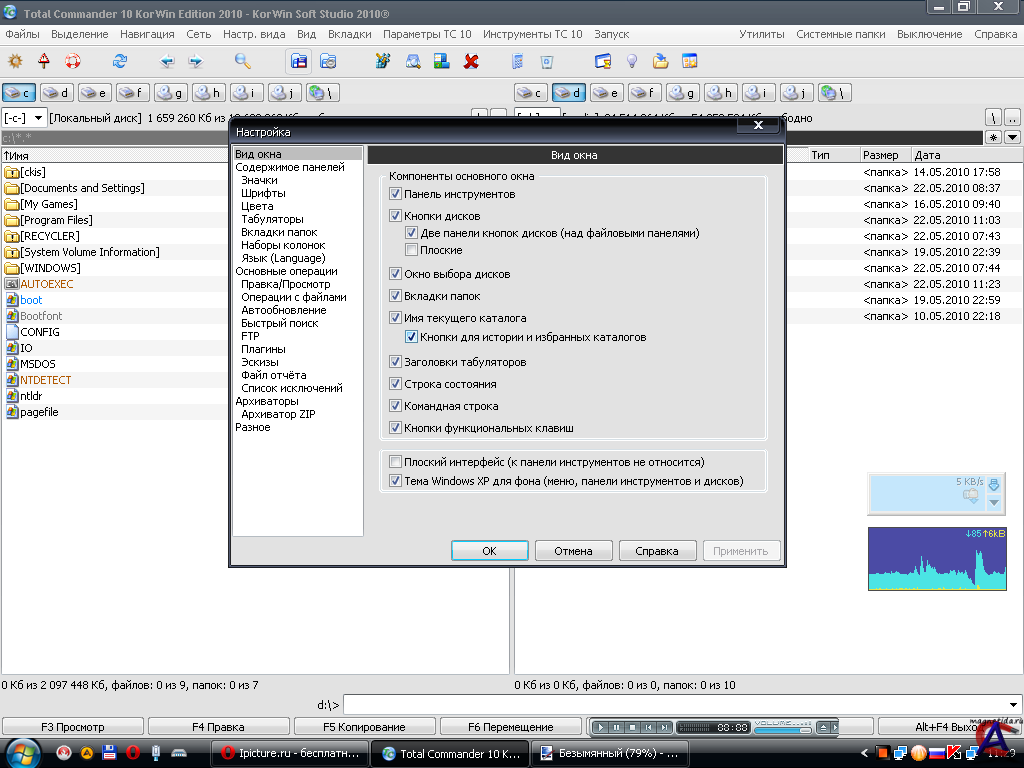
Task: Uncheck the 'Панель инструментов' checkbox
Action: coord(396,194)
